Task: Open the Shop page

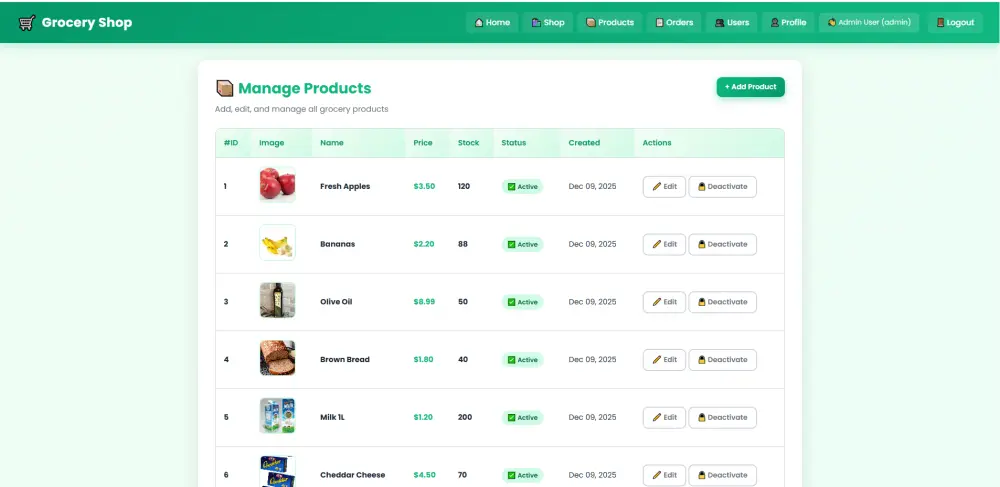Action: coord(548,22)
